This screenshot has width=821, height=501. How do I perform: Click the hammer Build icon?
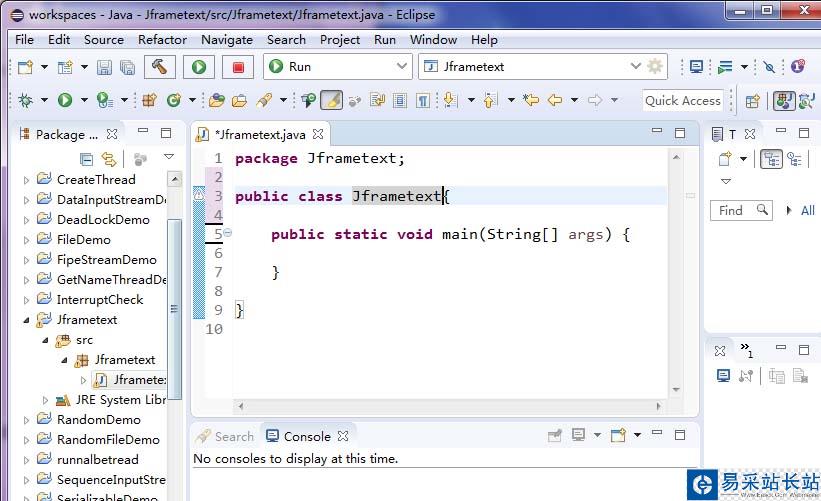(x=159, y=66)
